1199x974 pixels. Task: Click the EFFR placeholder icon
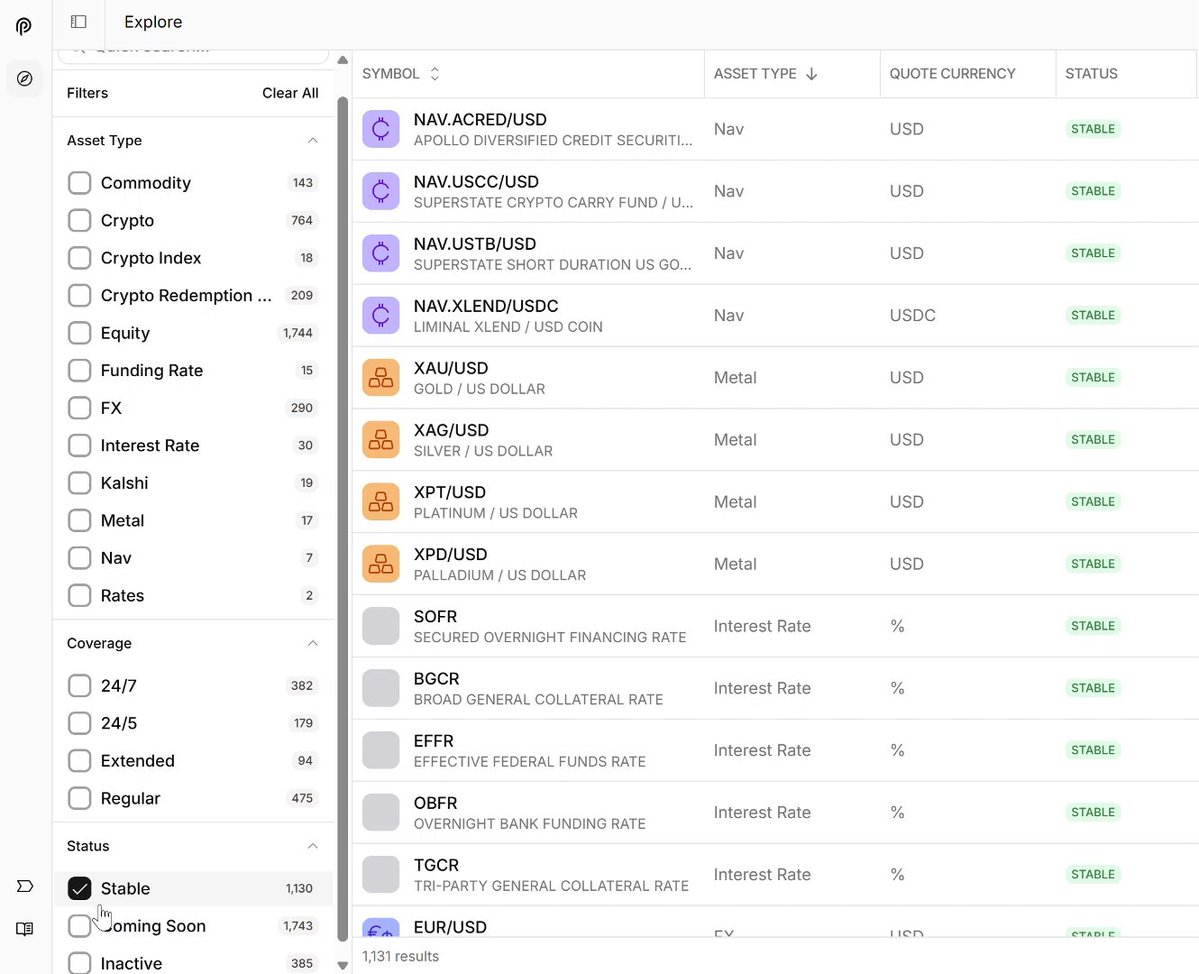[381, 750]
